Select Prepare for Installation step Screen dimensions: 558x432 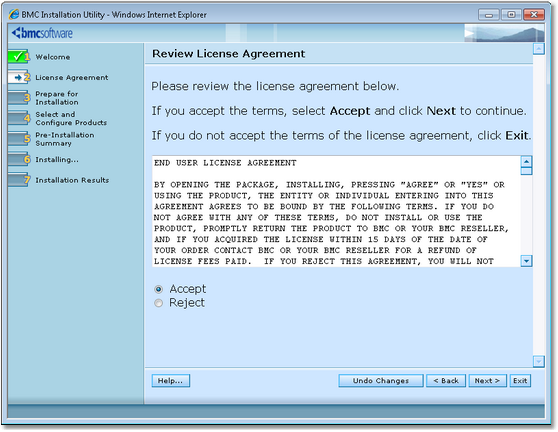pyautogui.click(x=57, y=98)
